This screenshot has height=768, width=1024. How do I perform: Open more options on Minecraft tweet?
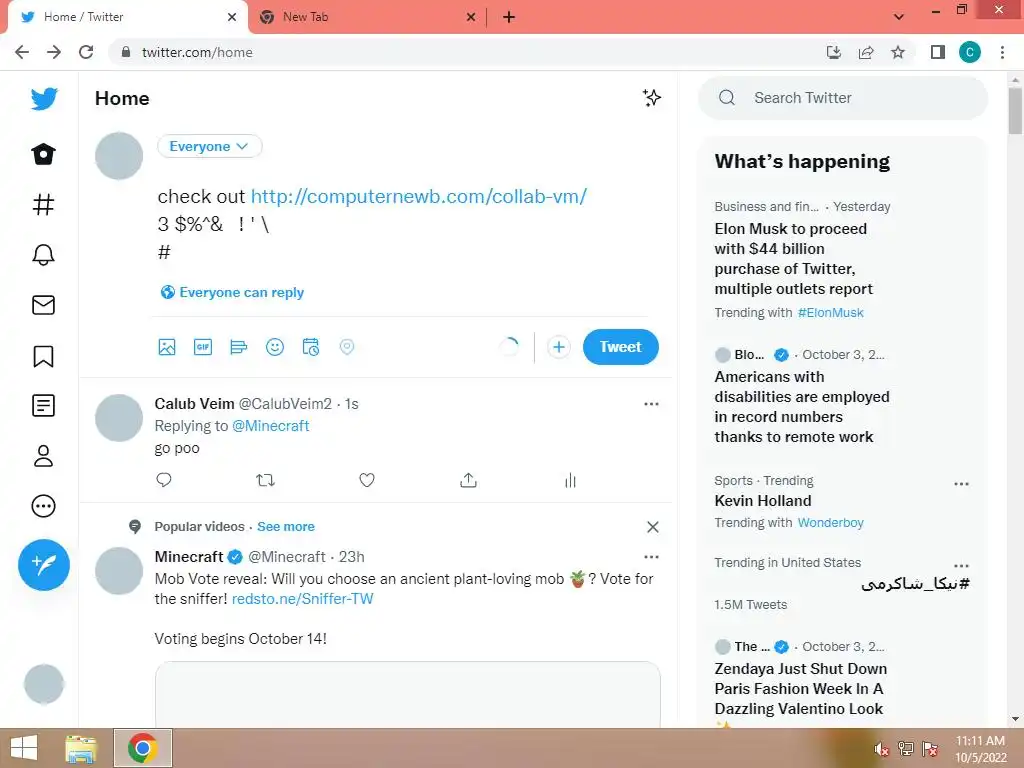pos(651,556)
